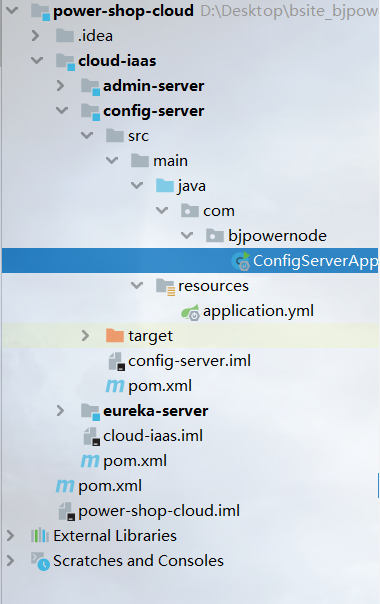Image resolution: width=380 pixels, height=604 pixels.
Task: Click the cloud-iaas module folder icon
Action: click(x=66, y=62)
